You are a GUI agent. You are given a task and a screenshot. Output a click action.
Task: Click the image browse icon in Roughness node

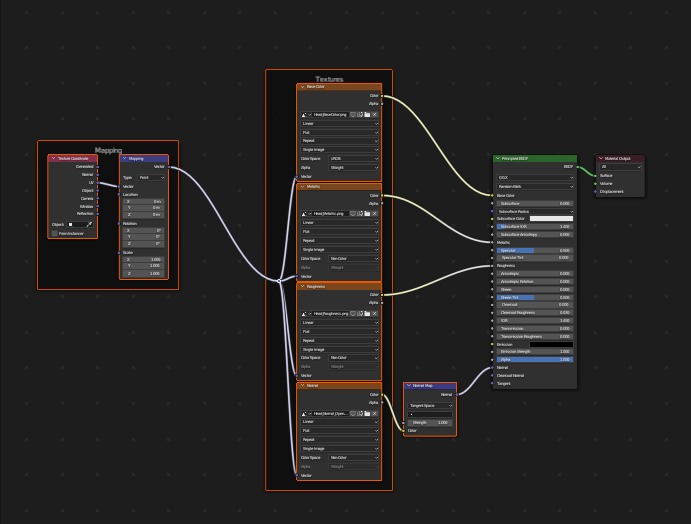coord(306,314)
